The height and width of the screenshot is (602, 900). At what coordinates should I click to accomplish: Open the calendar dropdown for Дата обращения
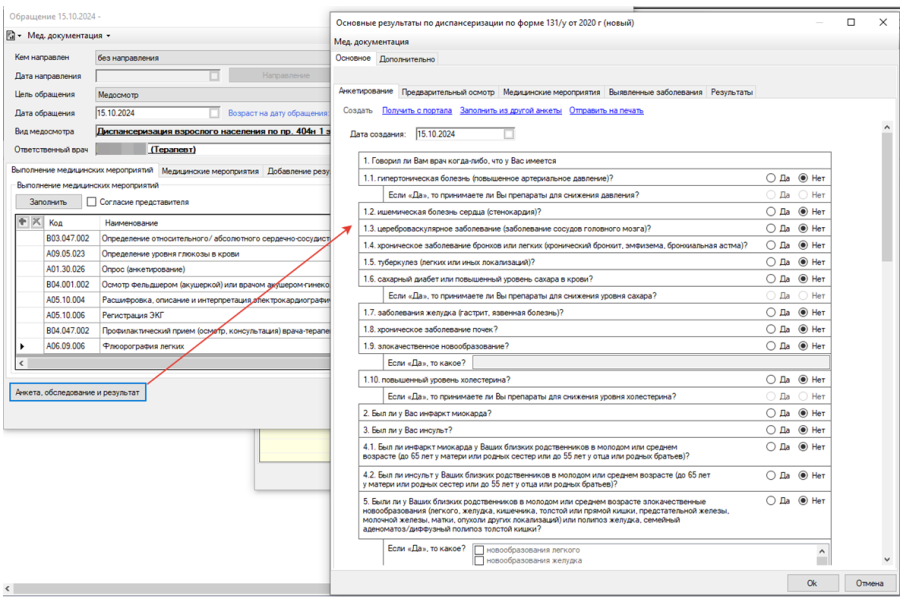214,113
